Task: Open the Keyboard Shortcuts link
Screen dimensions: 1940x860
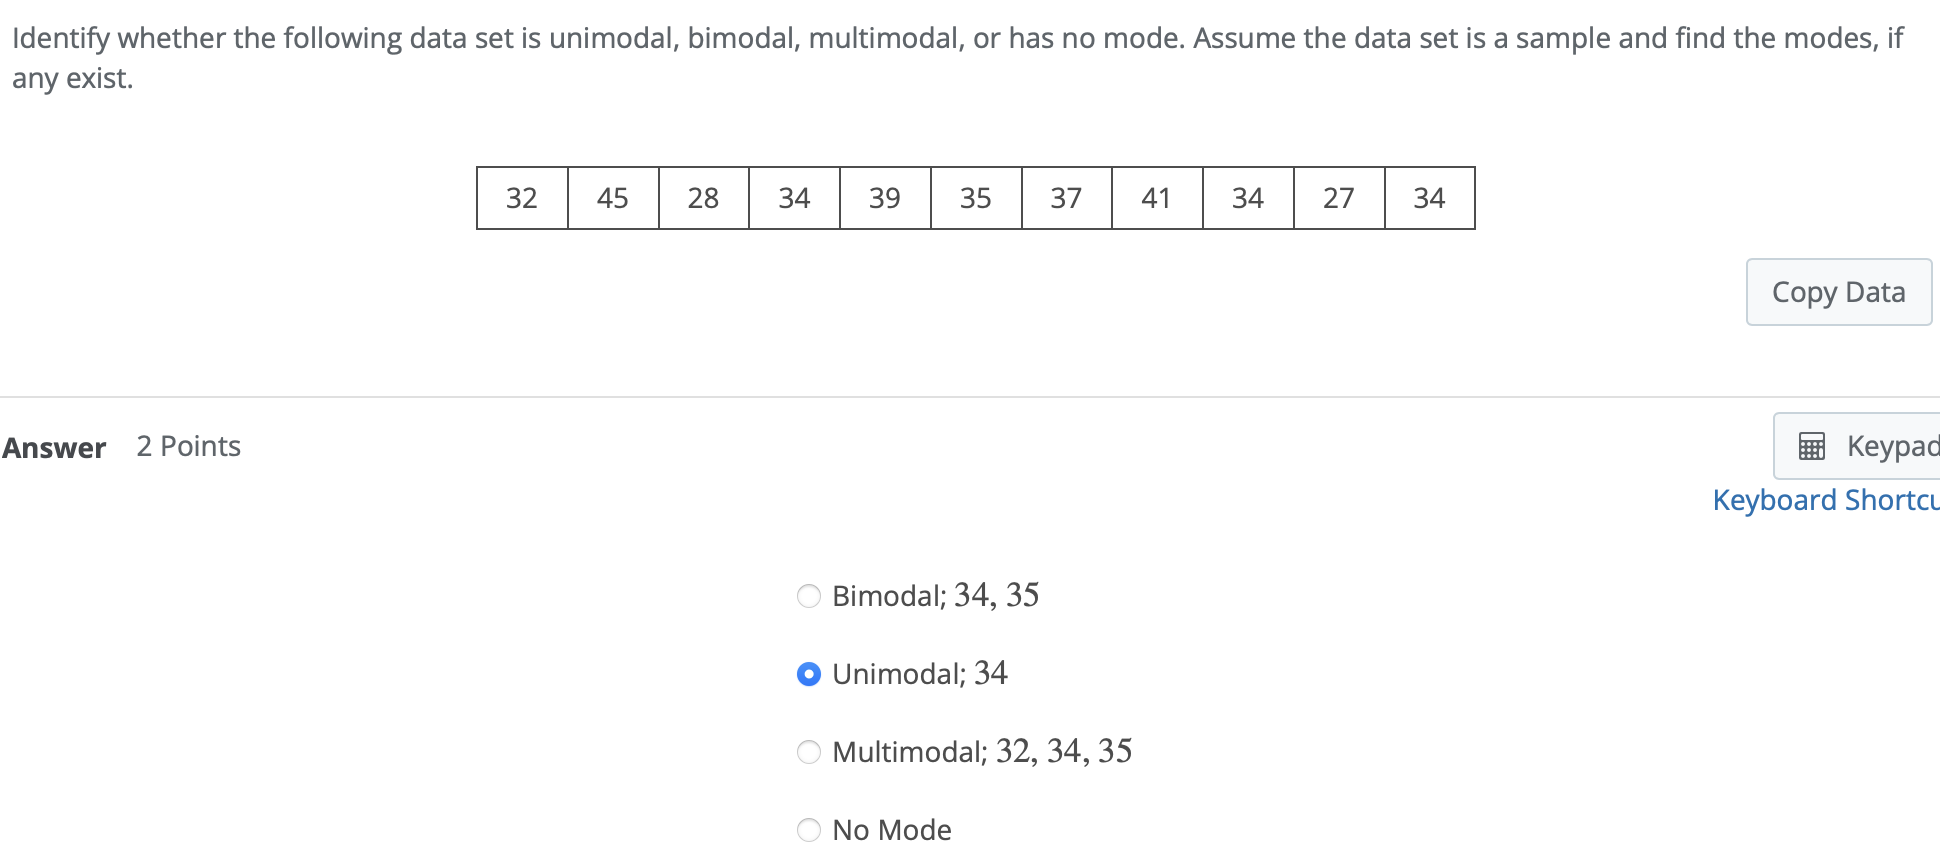Action: click(x=1822, y=499)
